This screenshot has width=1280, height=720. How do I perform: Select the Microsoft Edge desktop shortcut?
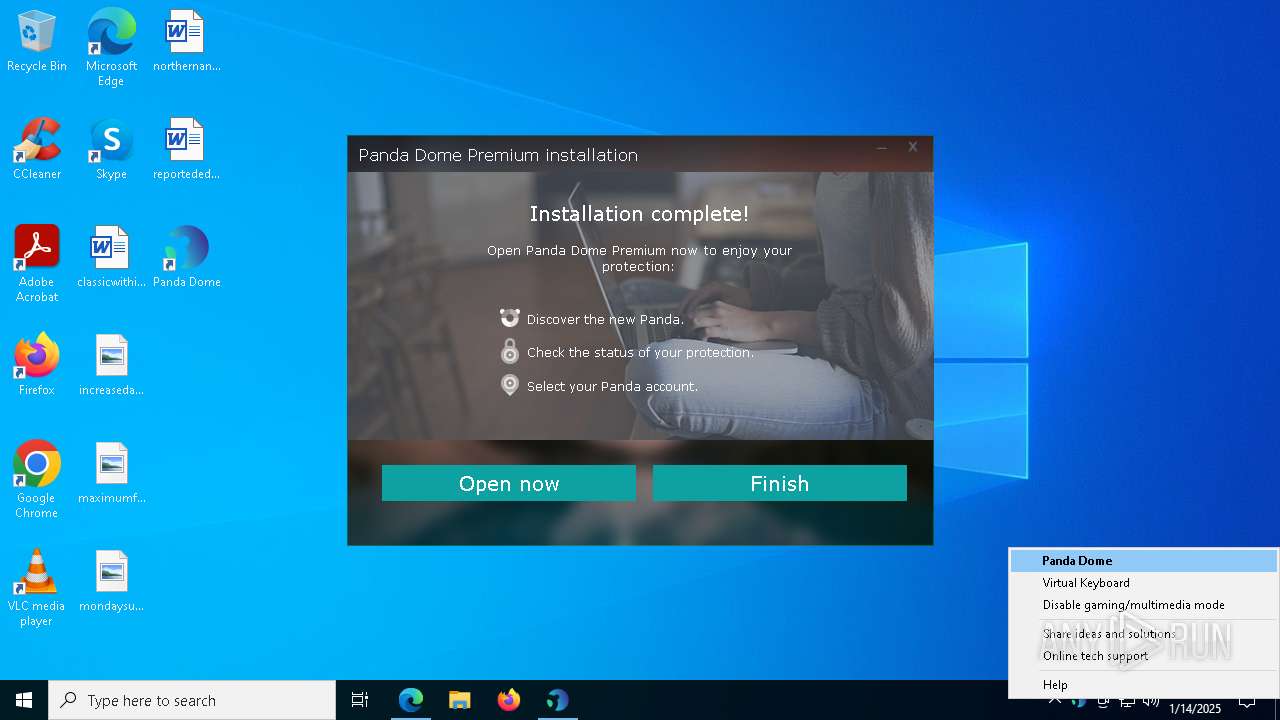click(x=111, y=48)
